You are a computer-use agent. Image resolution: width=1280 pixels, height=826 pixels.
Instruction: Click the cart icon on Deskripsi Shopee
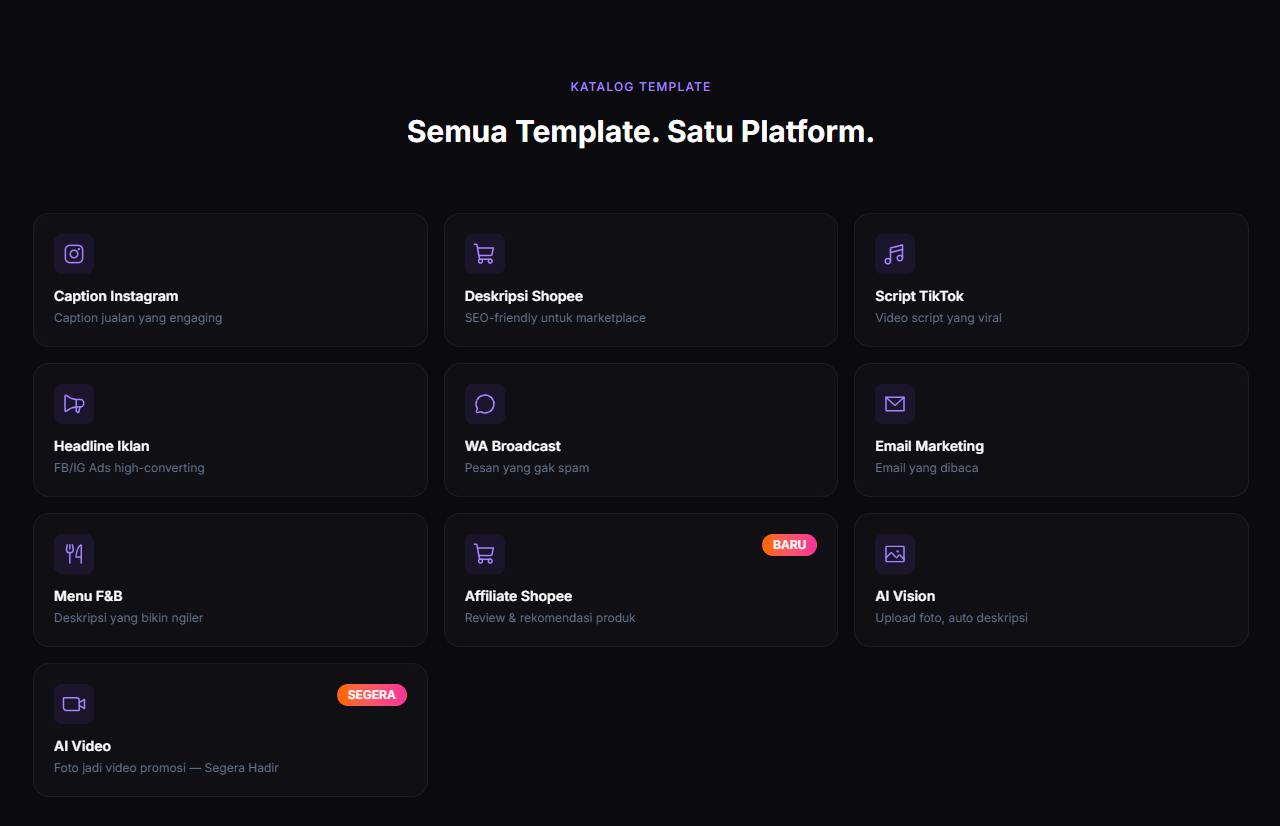(x=485, y=254)
